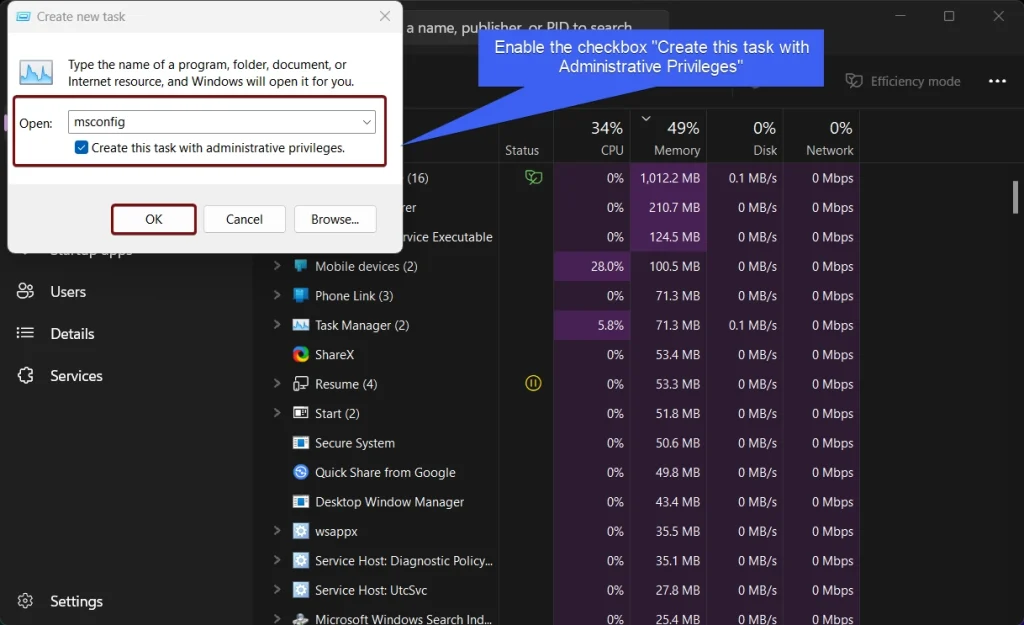This screenshot has height=625, width=1024.
Task: Toggle Create this task with administrative privileges checkbox
Action: (x=81, y=148)
